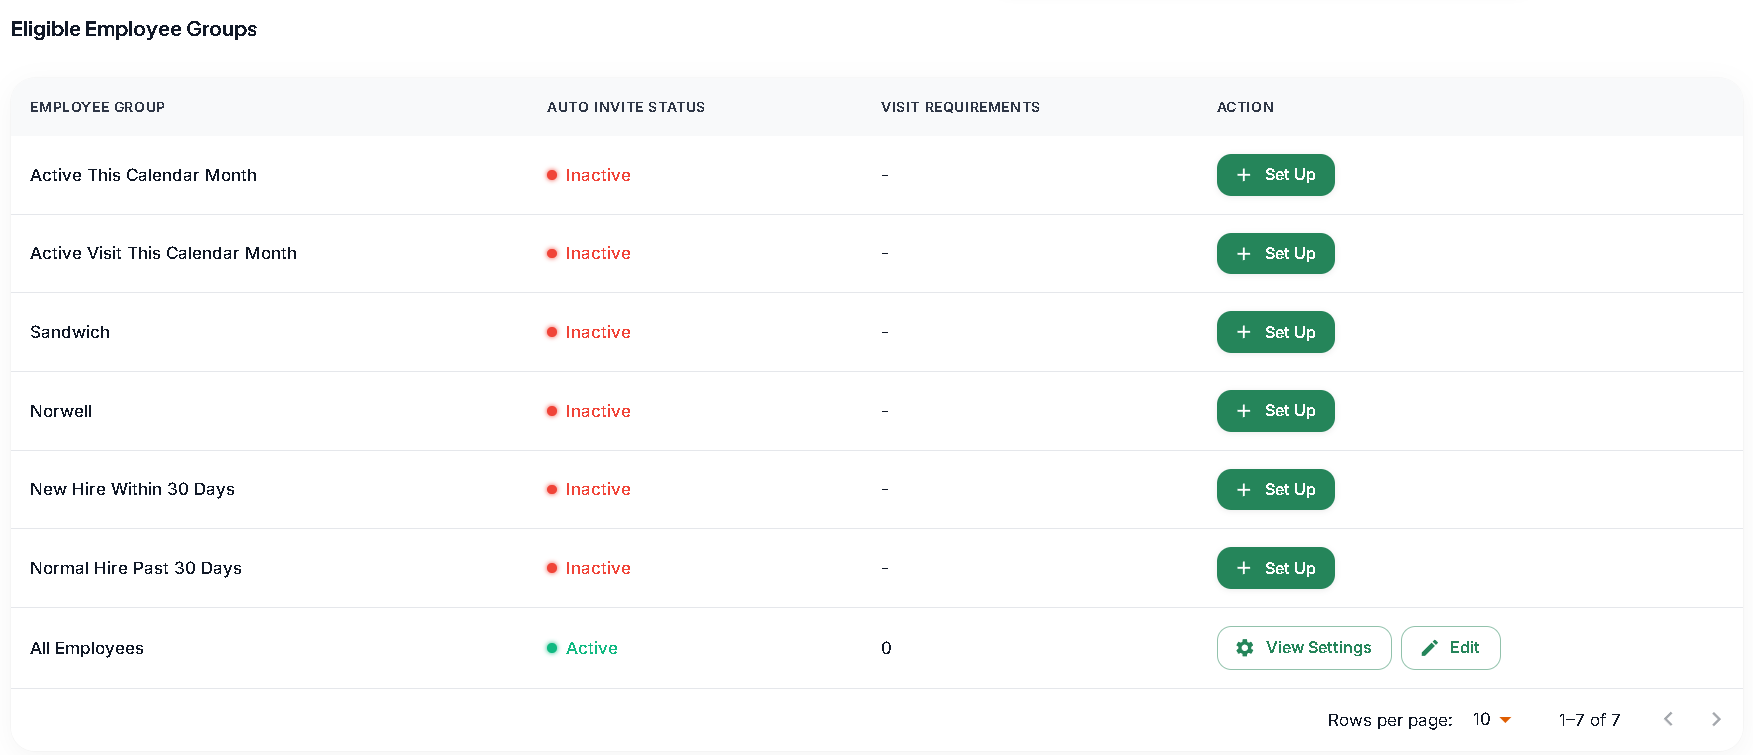Go to the previous page of results
The height and width of the screenshot is (755, 1753).
[1668, 719]
